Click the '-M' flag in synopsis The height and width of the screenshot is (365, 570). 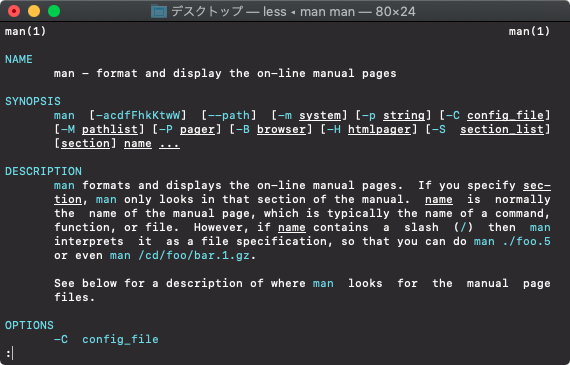(x=68, y=129)
